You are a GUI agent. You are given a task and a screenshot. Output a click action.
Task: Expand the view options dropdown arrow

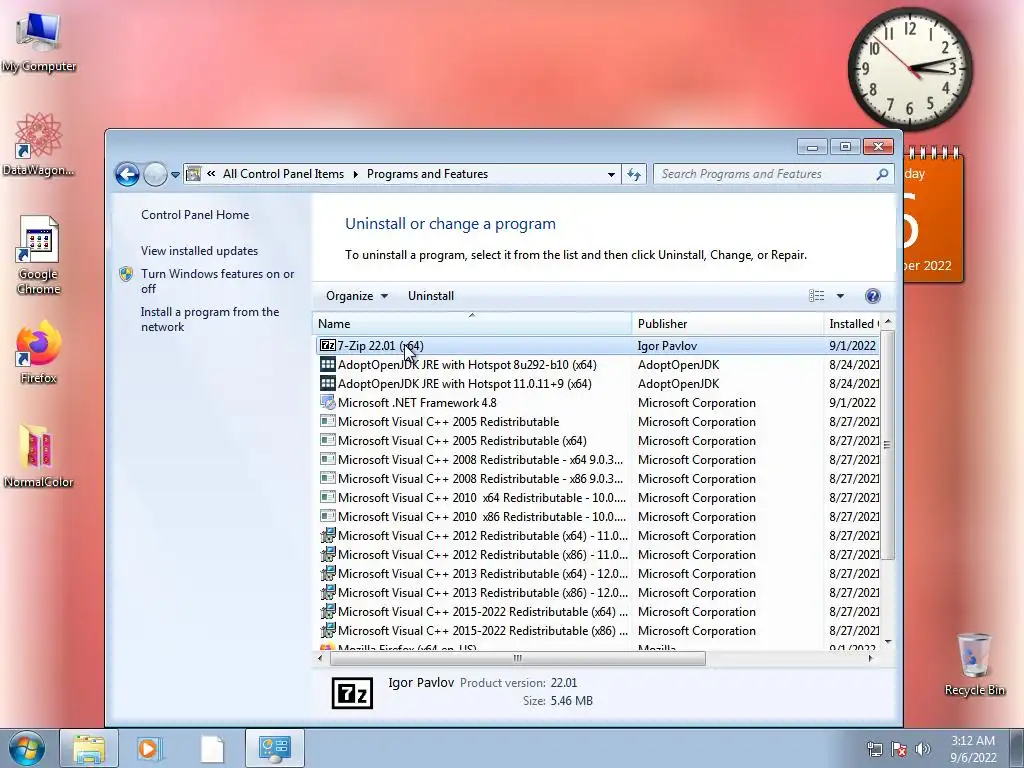tap(840, 296)
